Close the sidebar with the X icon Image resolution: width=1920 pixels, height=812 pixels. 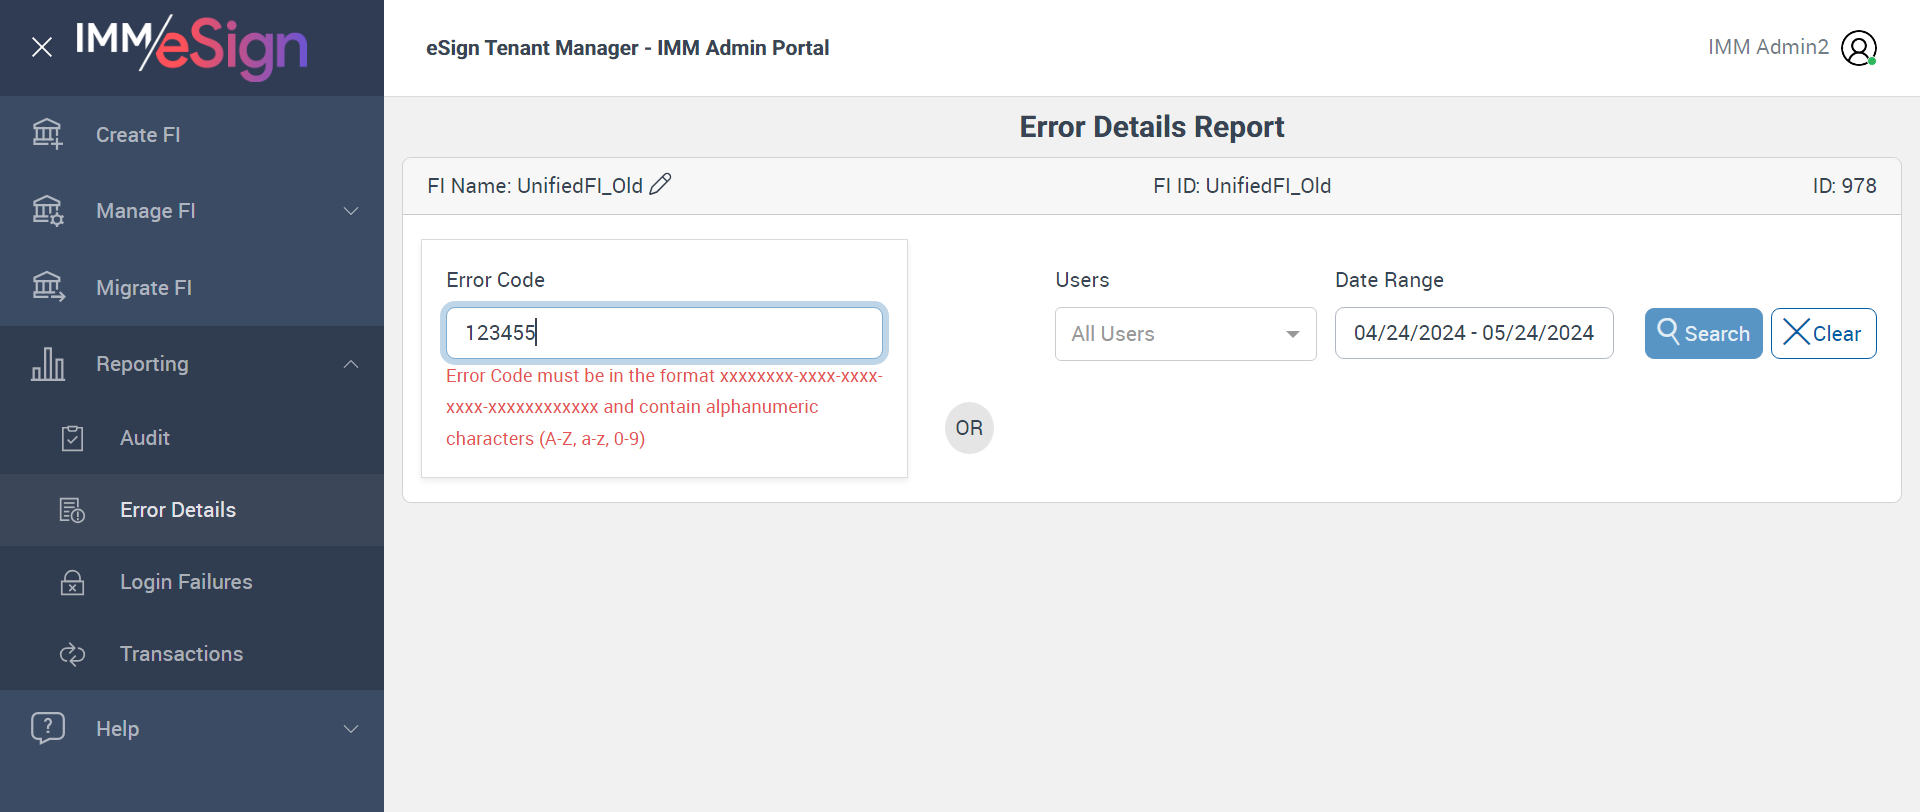click(x=42, y=47)
